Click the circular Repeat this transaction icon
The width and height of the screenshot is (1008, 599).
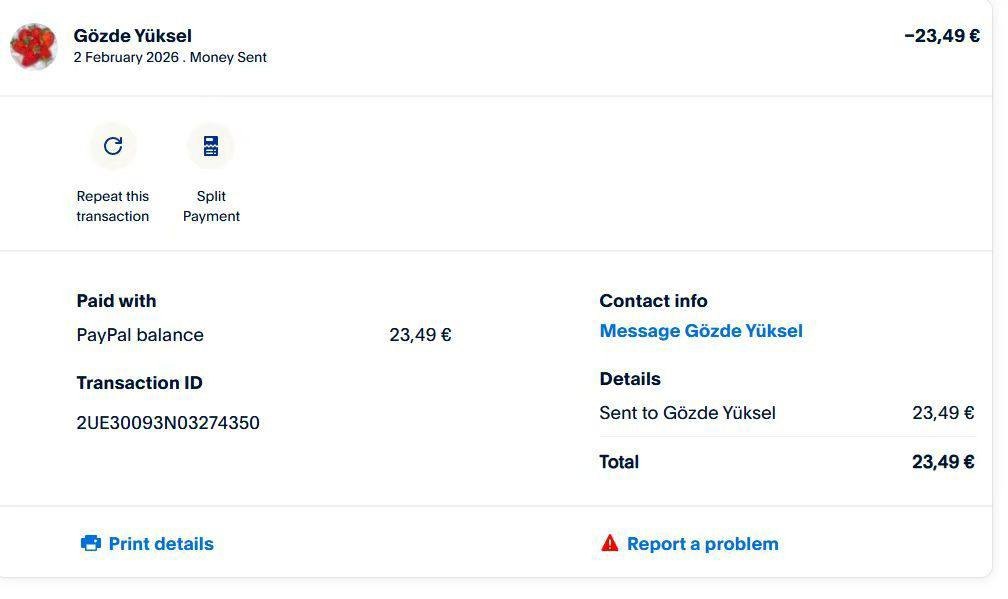[x=113, y=146]
